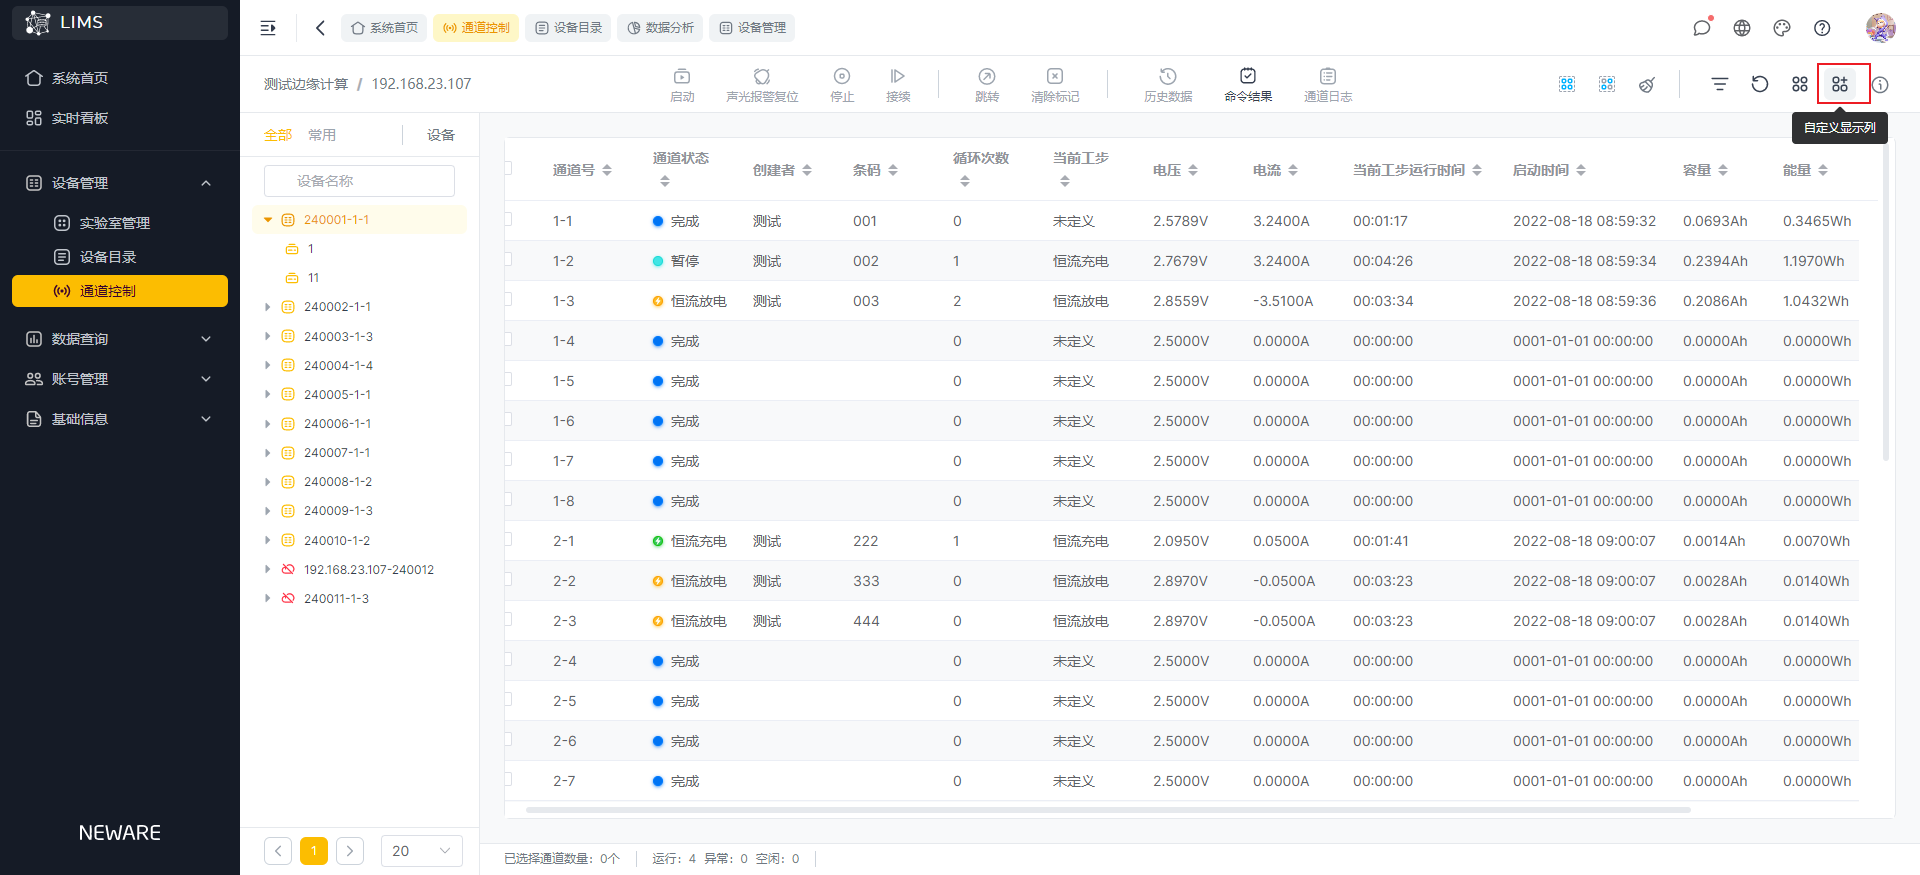Click the invert channel selection icon
This screenshot has width=1920, height=875.
coord(1607,84)
